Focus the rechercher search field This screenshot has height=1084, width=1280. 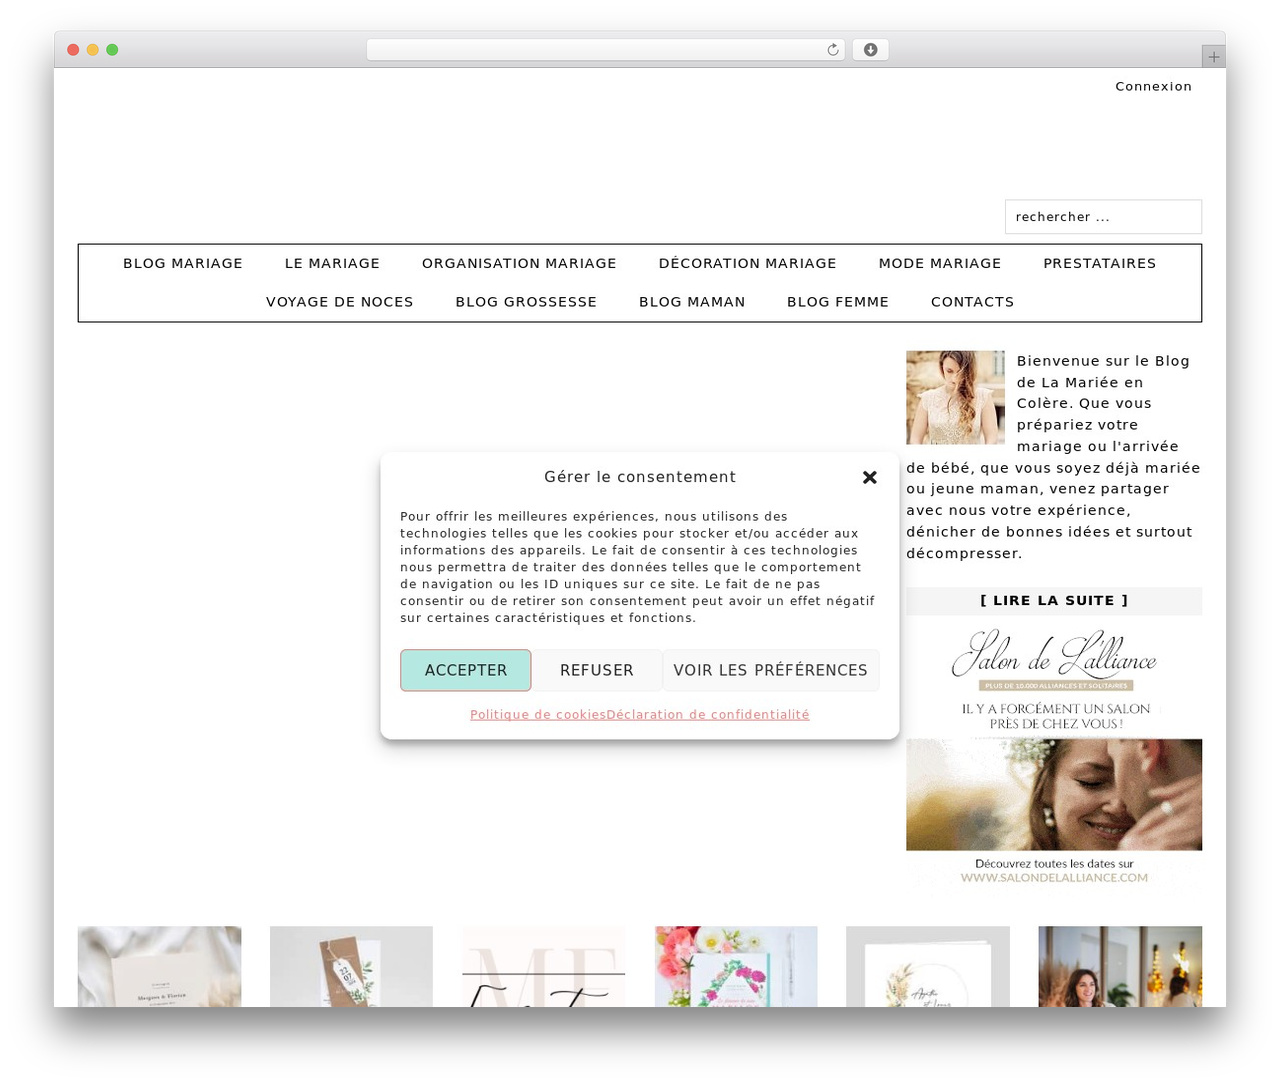(x=1103, y=217)
